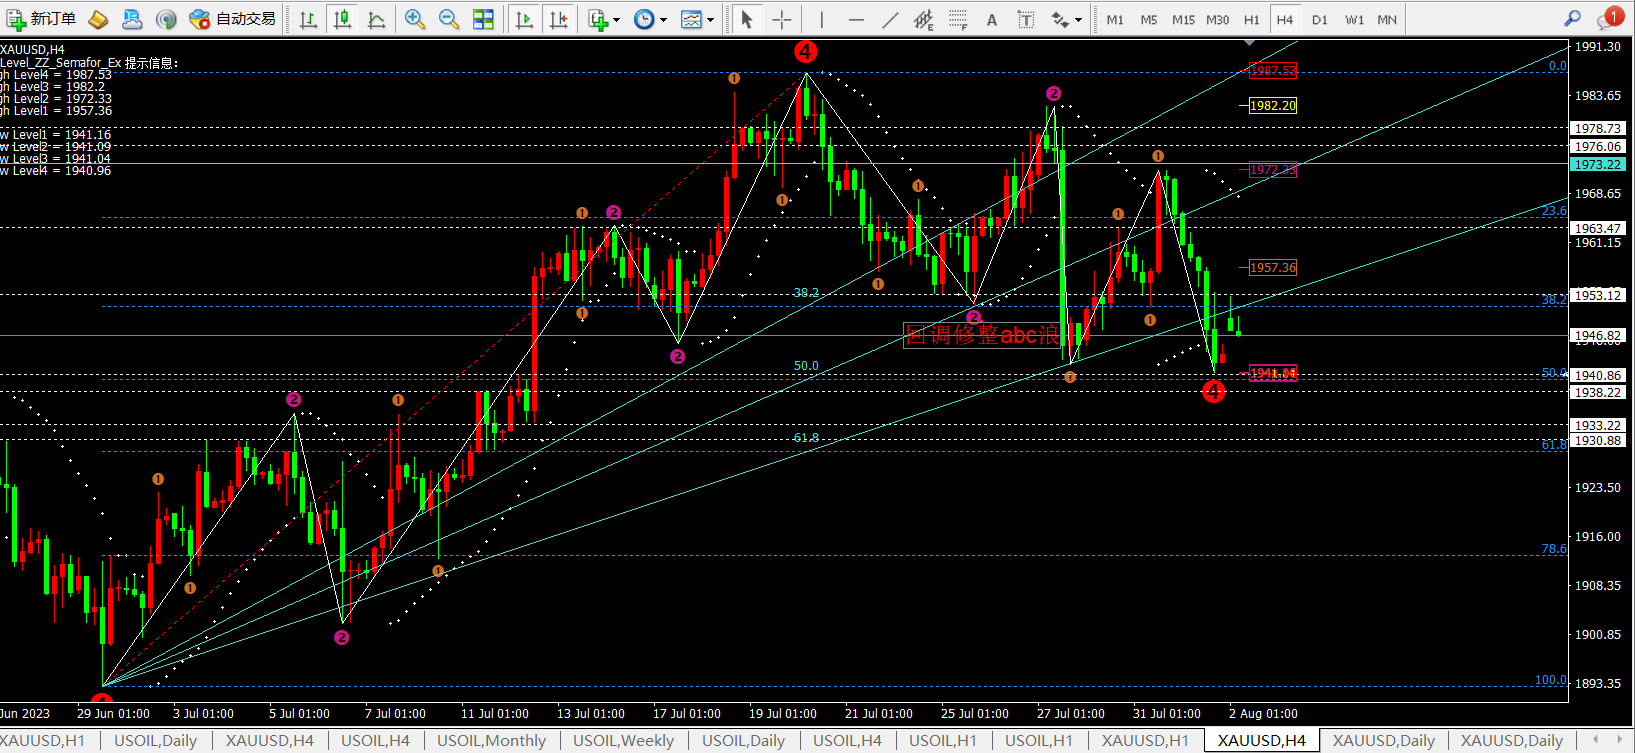The width and height of the screenshot is (1635, 753).
Task: Switch timeframe to M5
Action: (1149, 19)
